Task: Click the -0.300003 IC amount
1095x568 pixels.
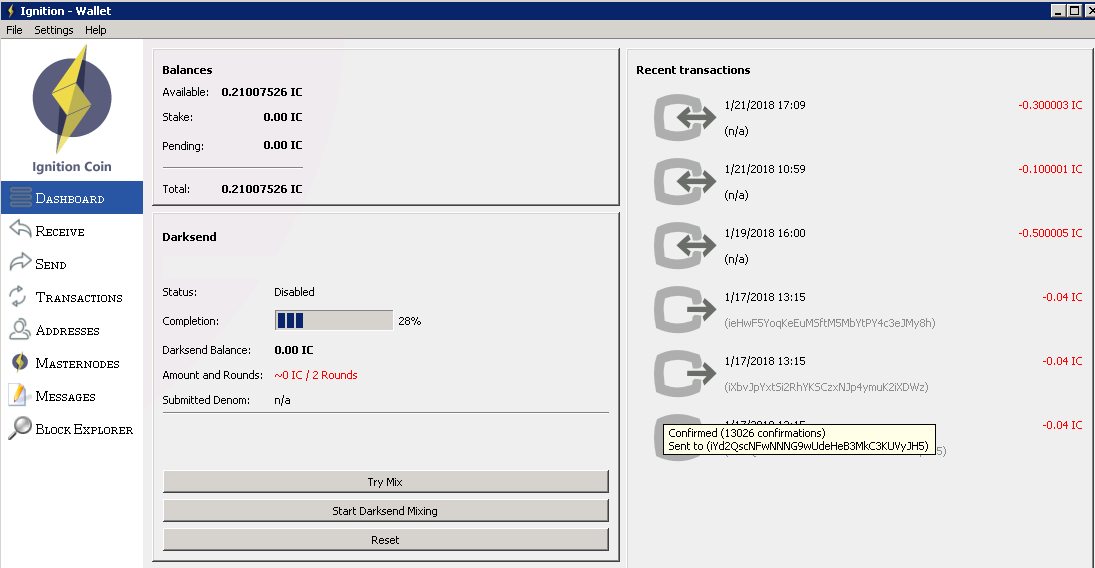Action: click(1050, 105)
